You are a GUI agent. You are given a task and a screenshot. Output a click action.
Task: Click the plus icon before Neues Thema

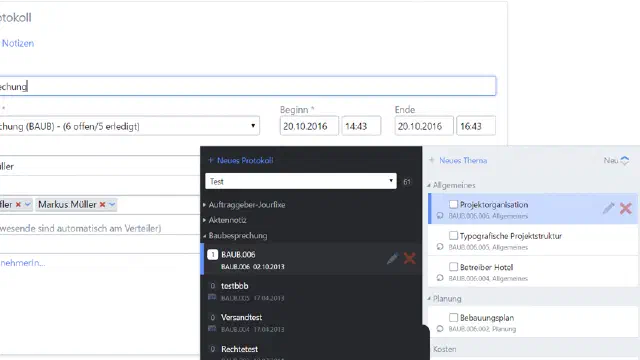pyautogui.click(x=432, y=160)
